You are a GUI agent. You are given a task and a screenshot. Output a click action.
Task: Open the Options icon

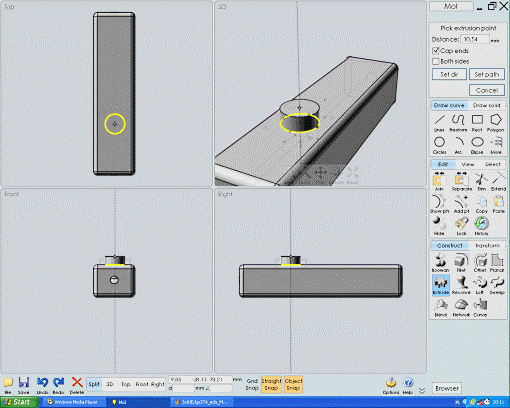point(391,386)
